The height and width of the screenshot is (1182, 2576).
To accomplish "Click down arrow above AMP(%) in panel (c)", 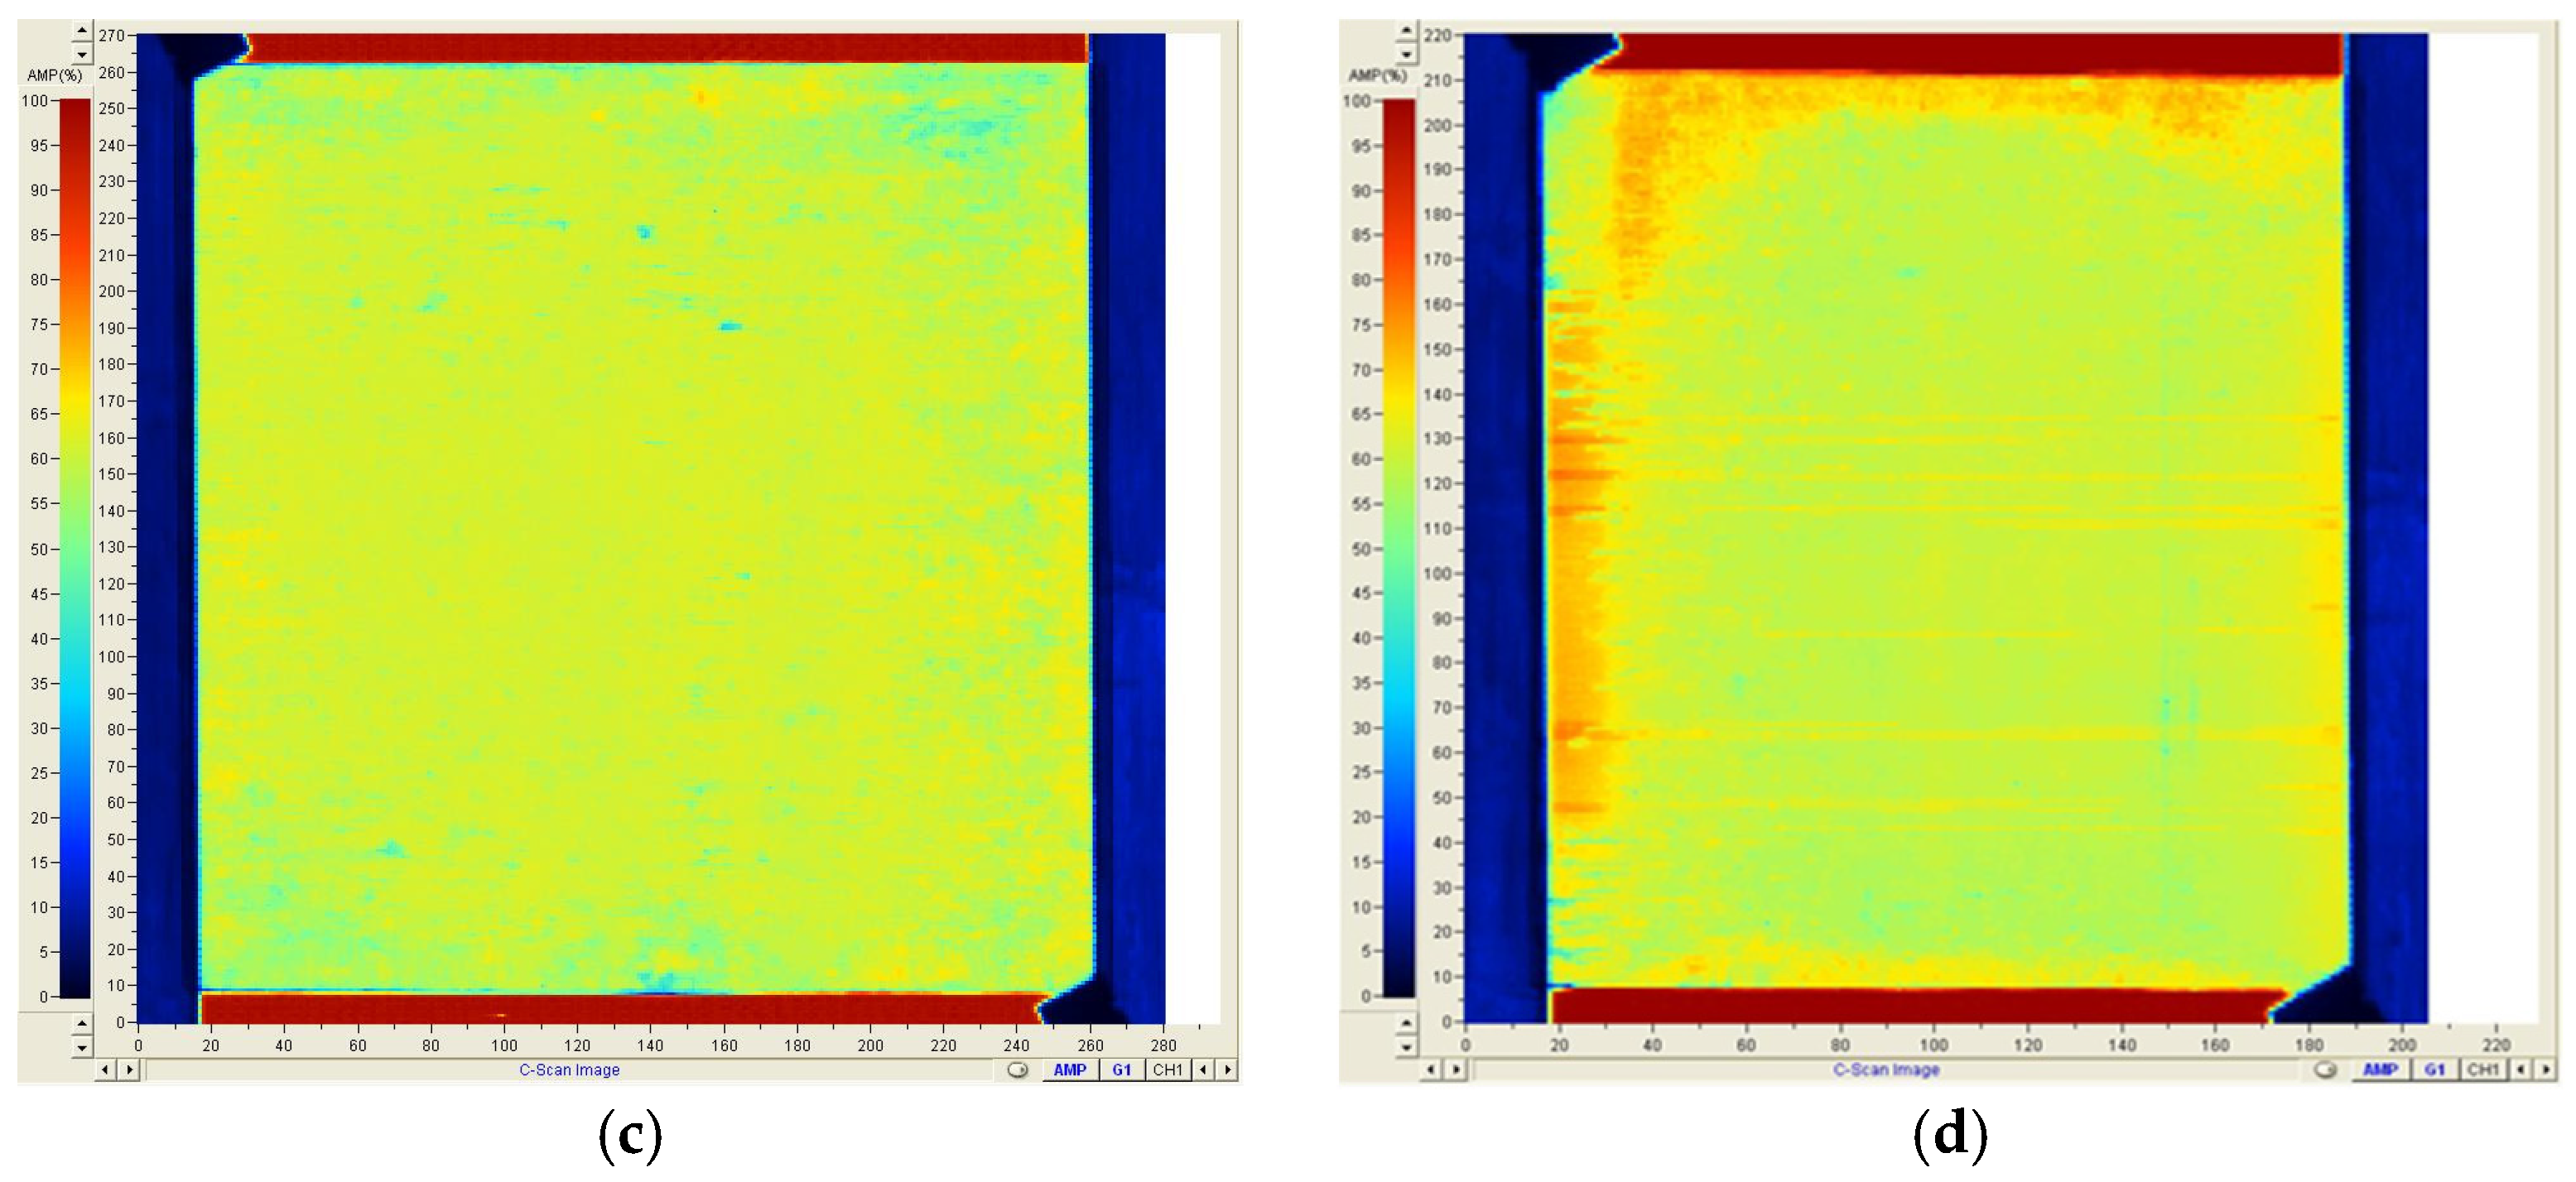I will coord(82,55).
